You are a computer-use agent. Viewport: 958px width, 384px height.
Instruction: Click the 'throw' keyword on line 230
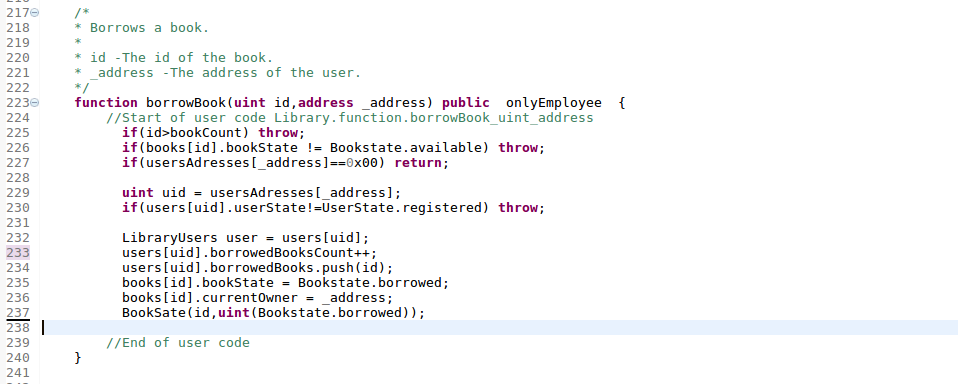518,208
